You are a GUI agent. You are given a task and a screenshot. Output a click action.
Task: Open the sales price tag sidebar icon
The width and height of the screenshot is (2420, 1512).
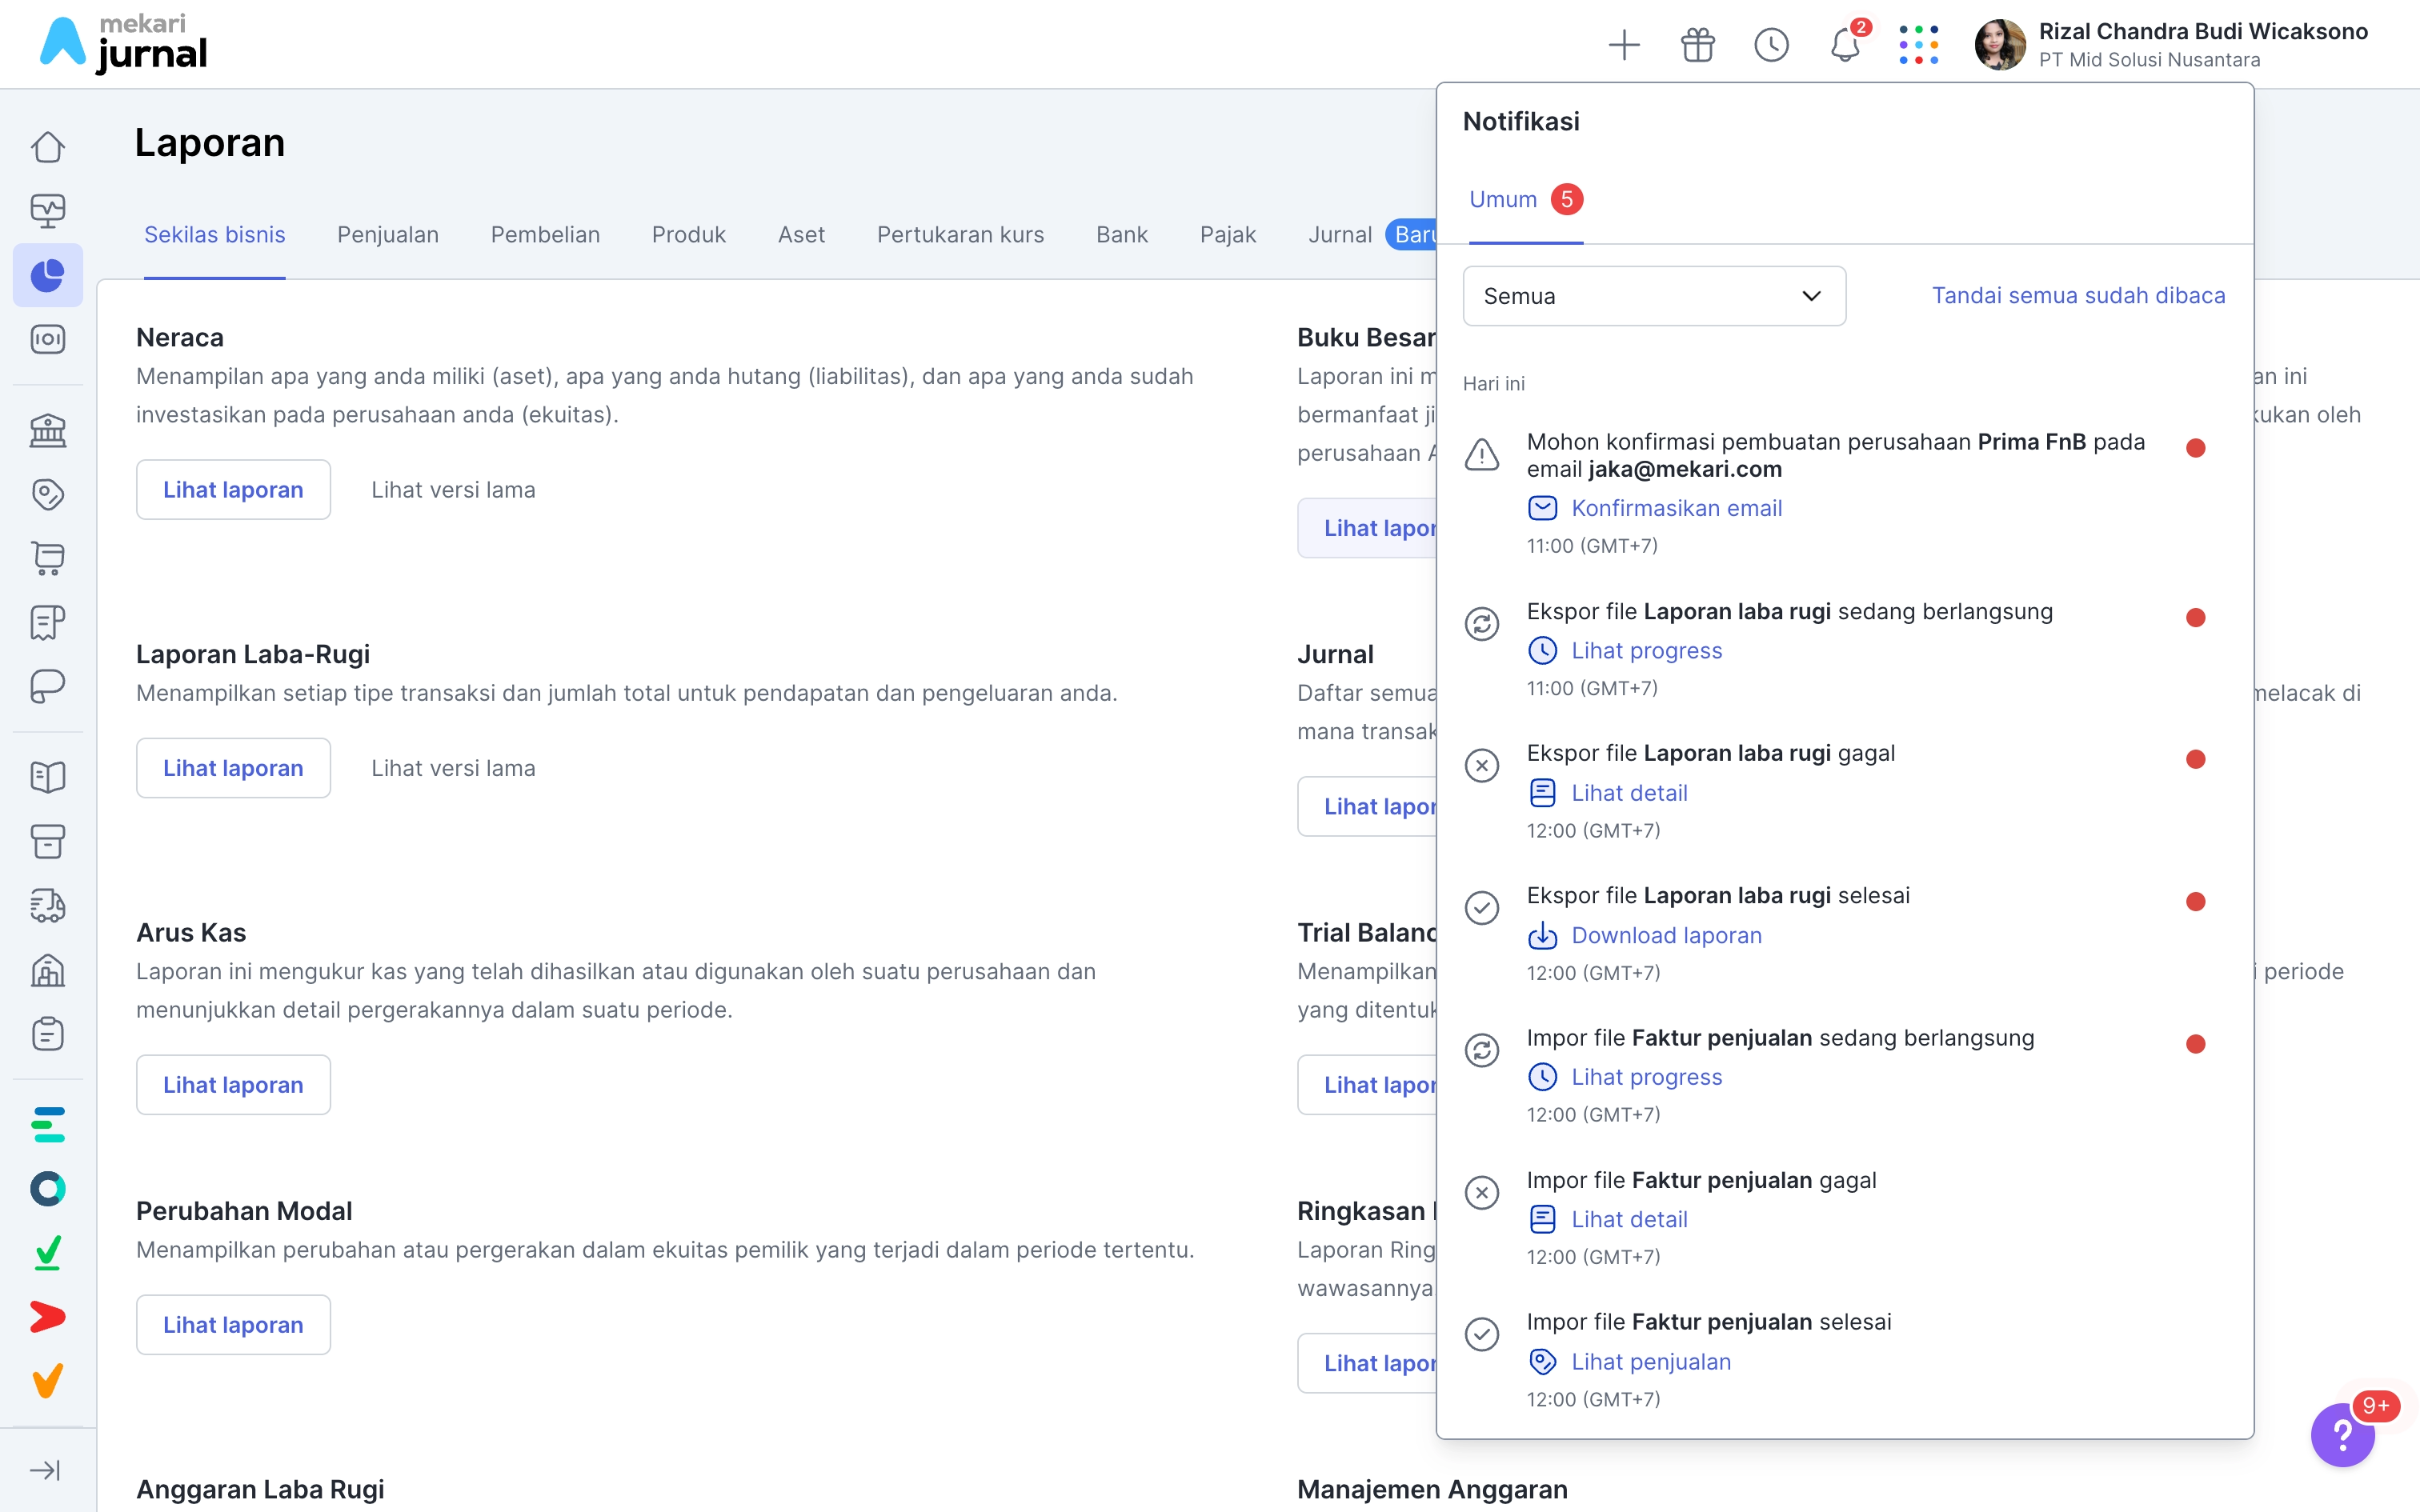pos(48,494)
